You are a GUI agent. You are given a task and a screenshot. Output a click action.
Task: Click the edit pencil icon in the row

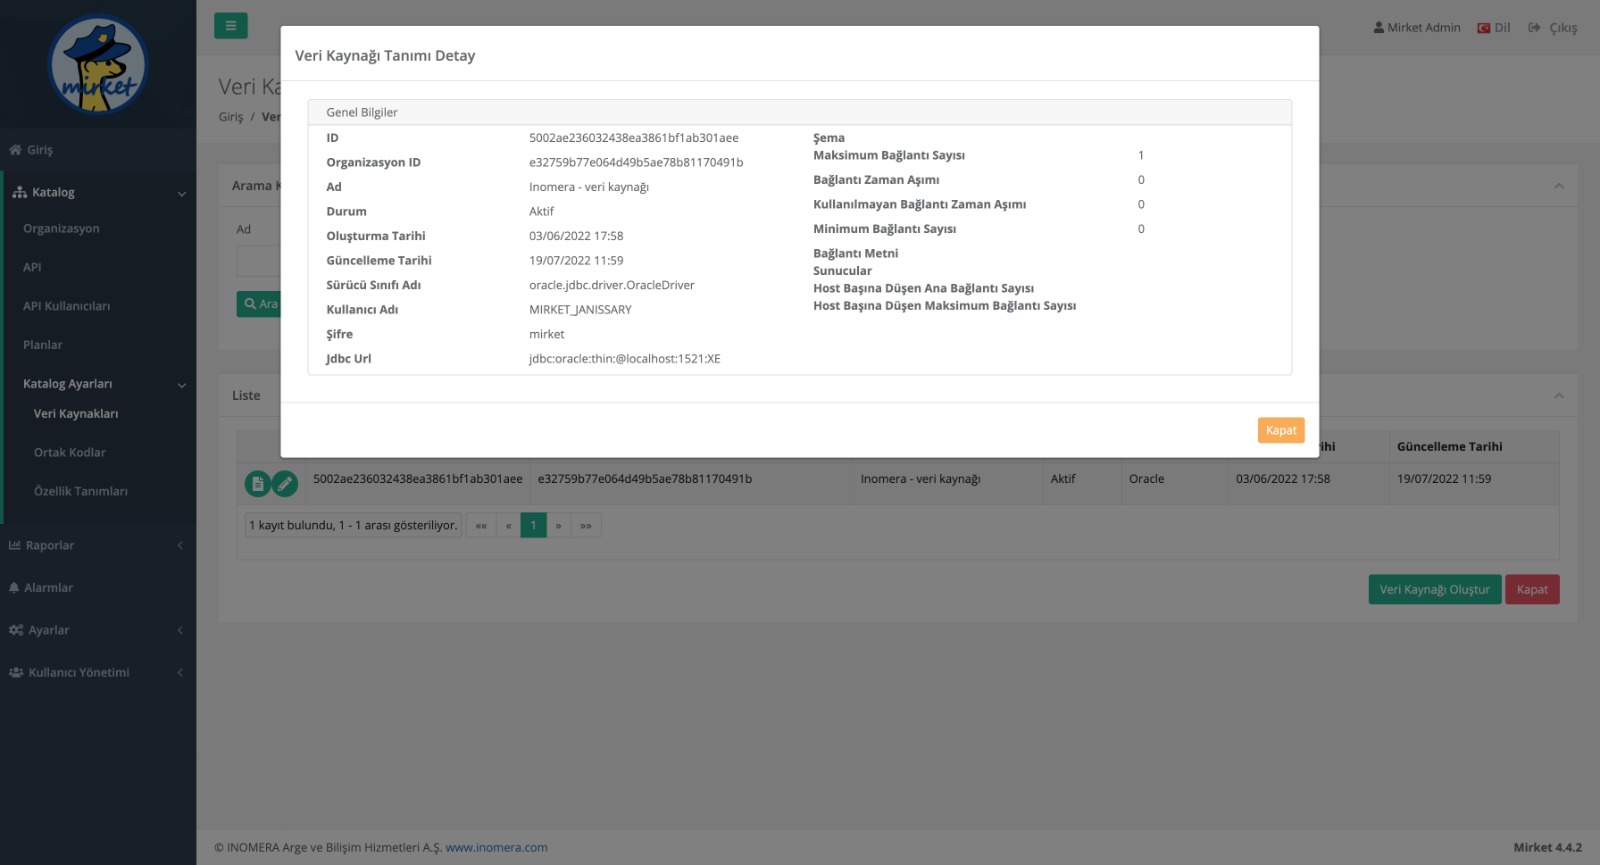click(285, 484)
